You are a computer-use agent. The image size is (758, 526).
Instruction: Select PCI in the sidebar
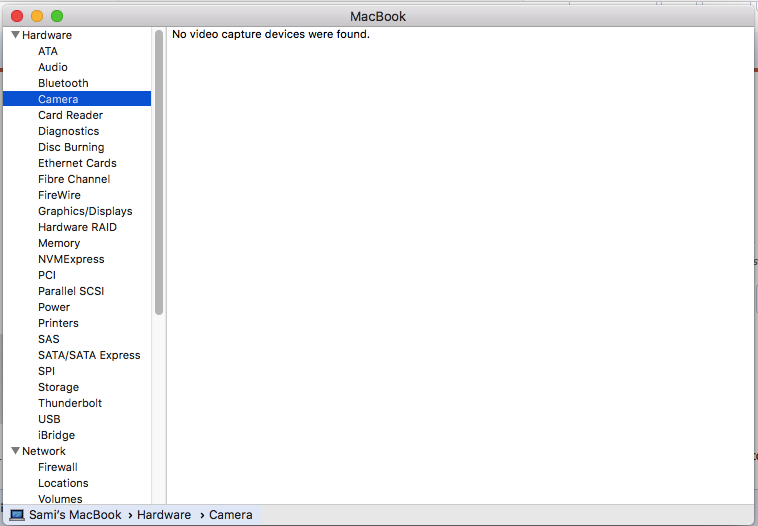tap(47, 275)
